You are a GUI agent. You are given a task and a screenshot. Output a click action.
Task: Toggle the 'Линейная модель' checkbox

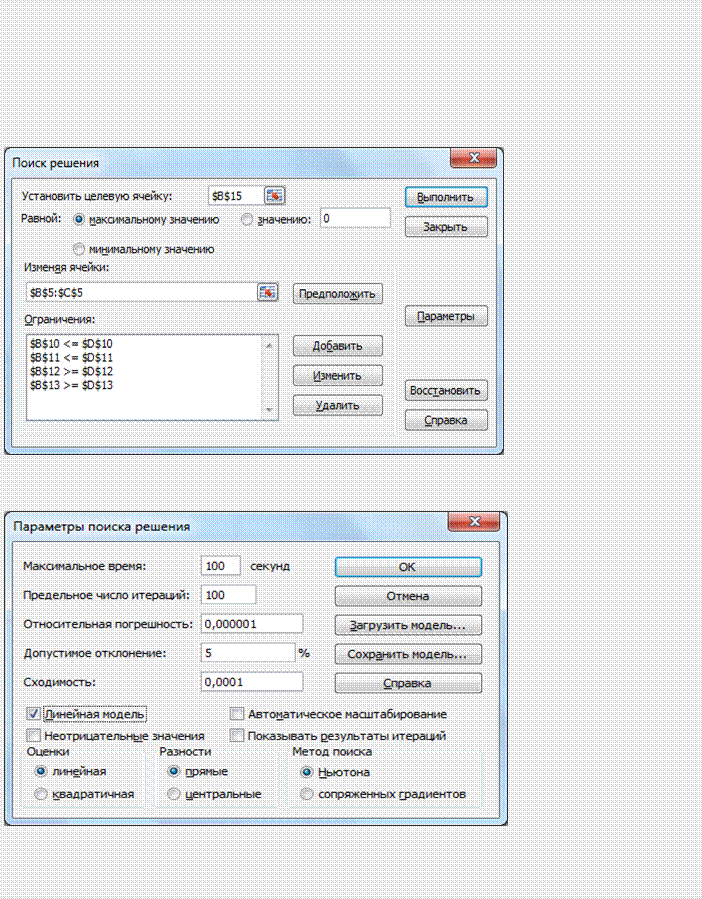coord(34,714)
